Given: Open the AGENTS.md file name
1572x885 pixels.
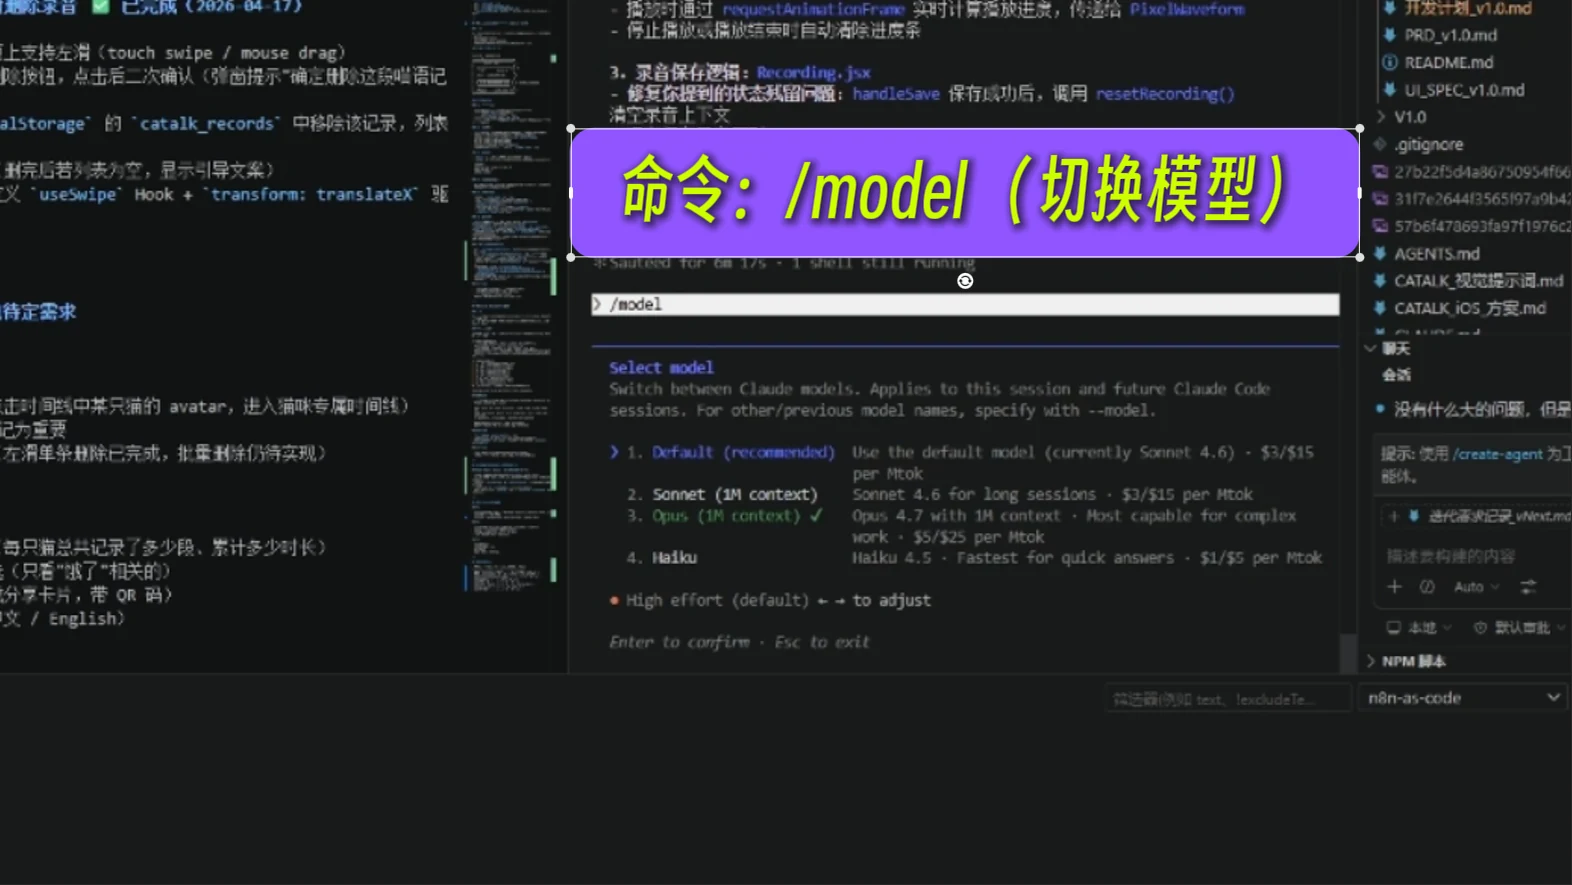Looking at the screenshot, I should 1436,254.
